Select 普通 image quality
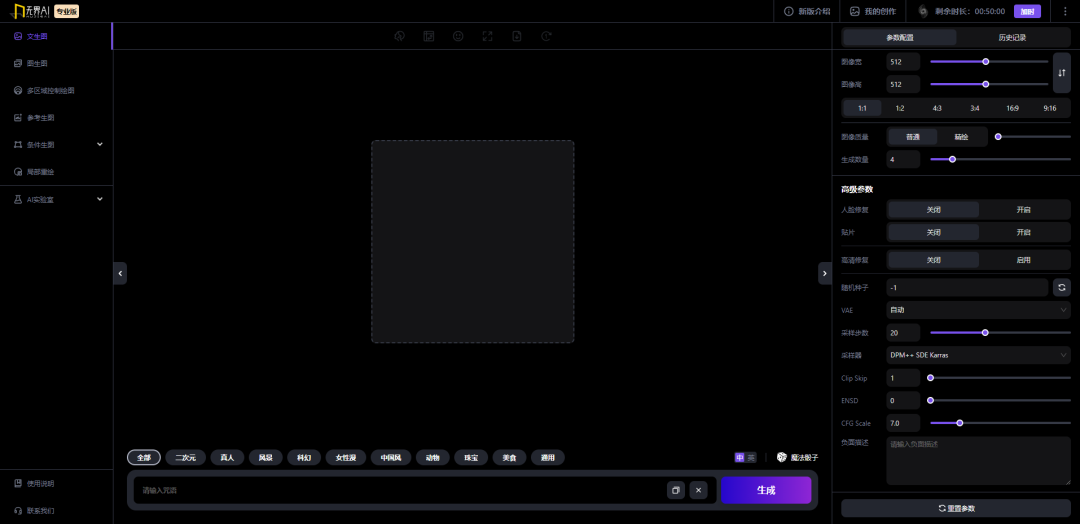 coord(913,137)
